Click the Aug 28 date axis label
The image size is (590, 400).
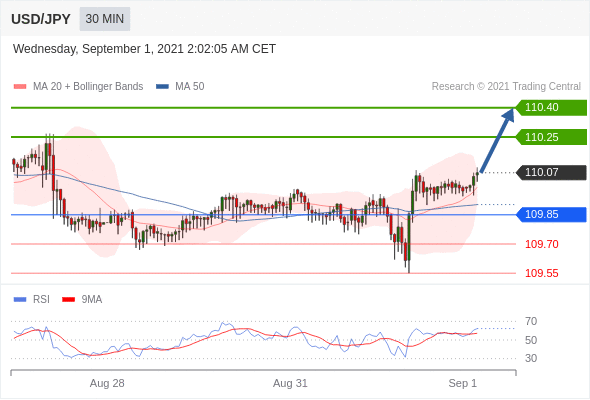tap(107, 383)
